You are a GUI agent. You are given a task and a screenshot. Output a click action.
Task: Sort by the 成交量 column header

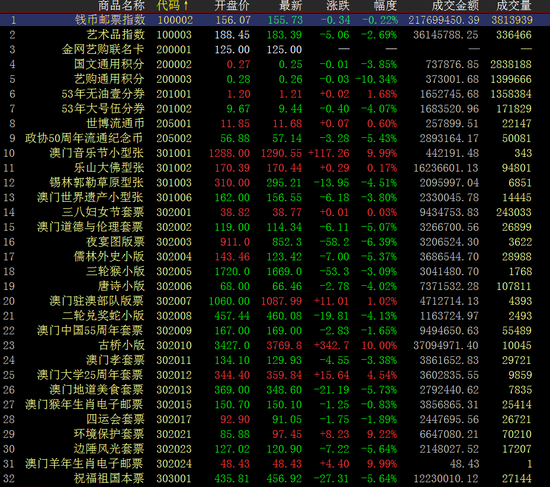514,6
